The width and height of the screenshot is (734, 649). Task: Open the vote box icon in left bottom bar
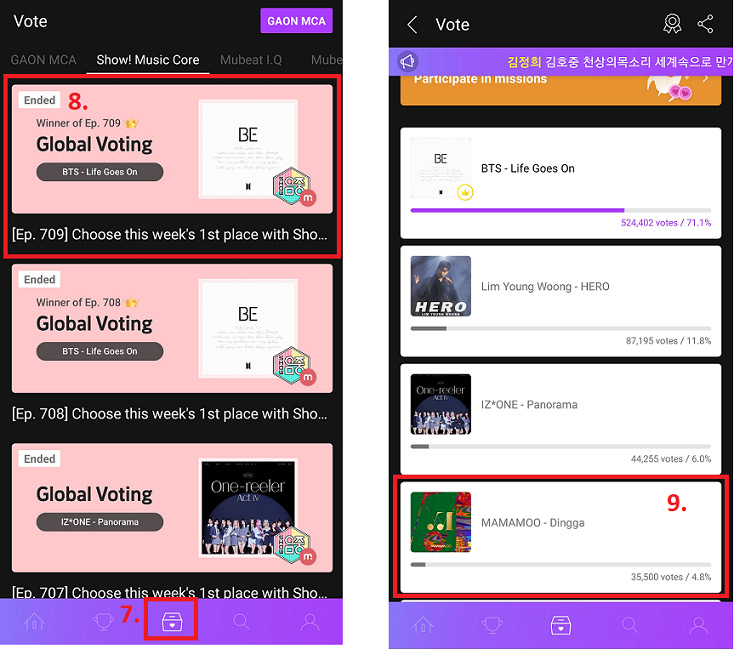pos(172,622)
